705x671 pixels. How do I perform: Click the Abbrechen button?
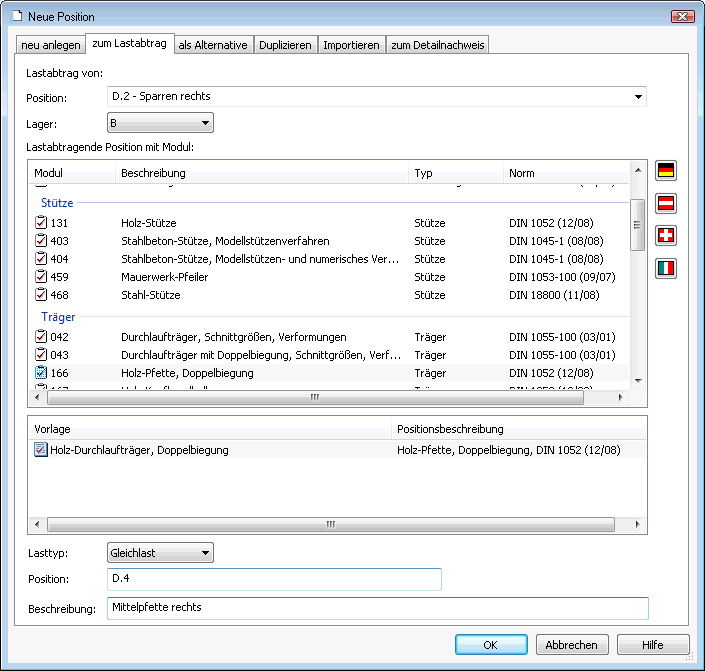(572, 645)
